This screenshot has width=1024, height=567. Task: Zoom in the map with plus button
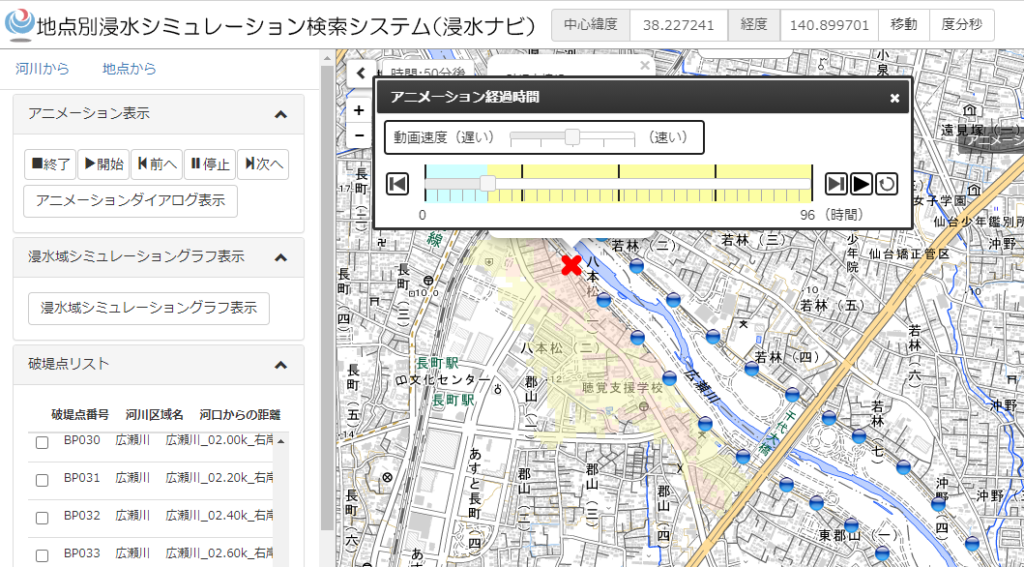point(359,111)
